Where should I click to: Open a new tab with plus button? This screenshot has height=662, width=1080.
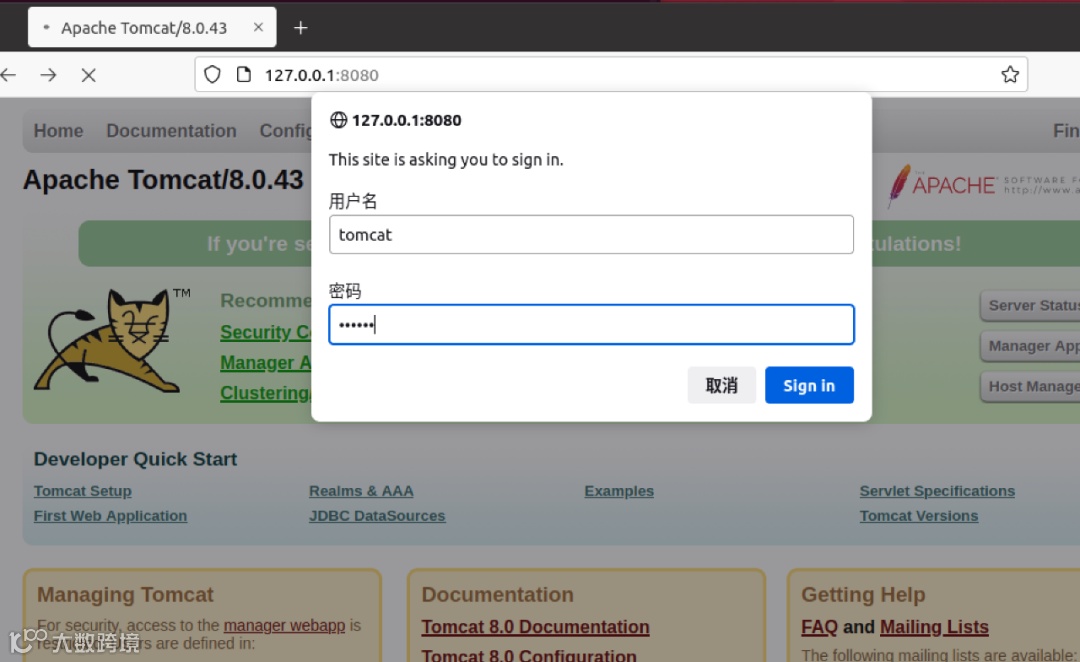click(x=300, y=28)
